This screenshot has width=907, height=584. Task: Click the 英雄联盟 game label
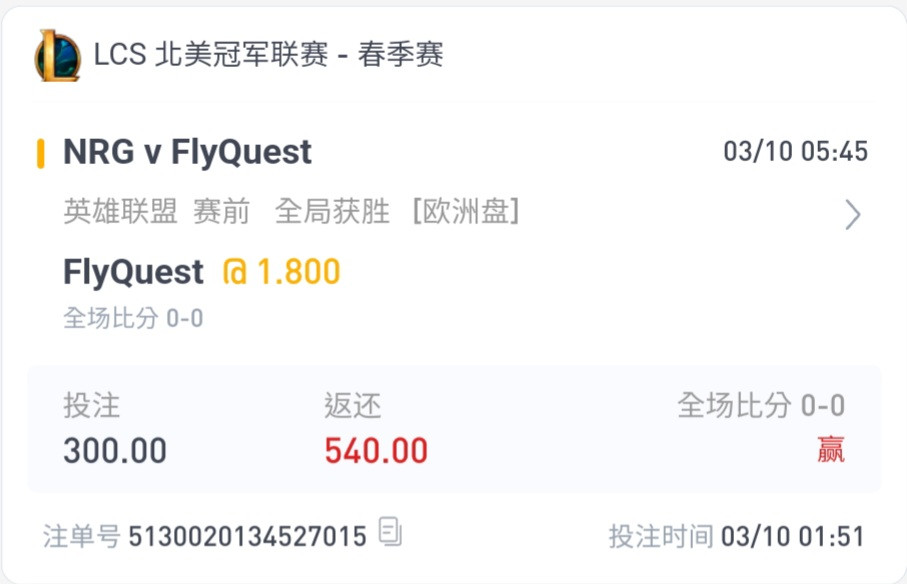pyautogui.click(x=120, y=211)
